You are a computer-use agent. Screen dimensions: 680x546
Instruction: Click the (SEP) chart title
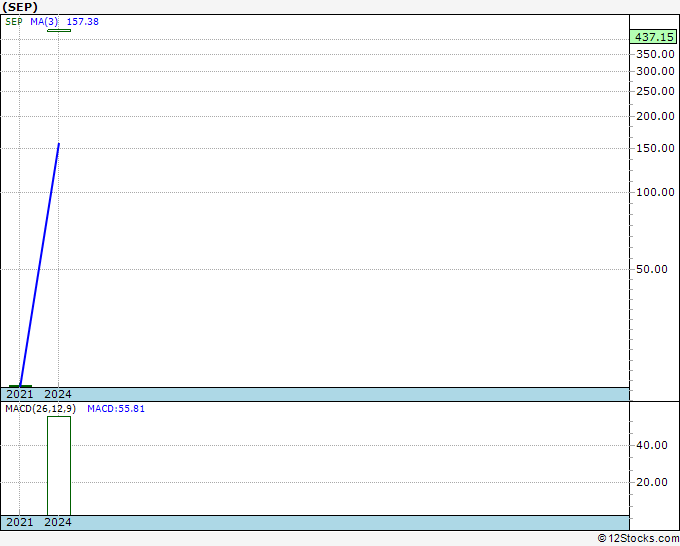(20, 7)
